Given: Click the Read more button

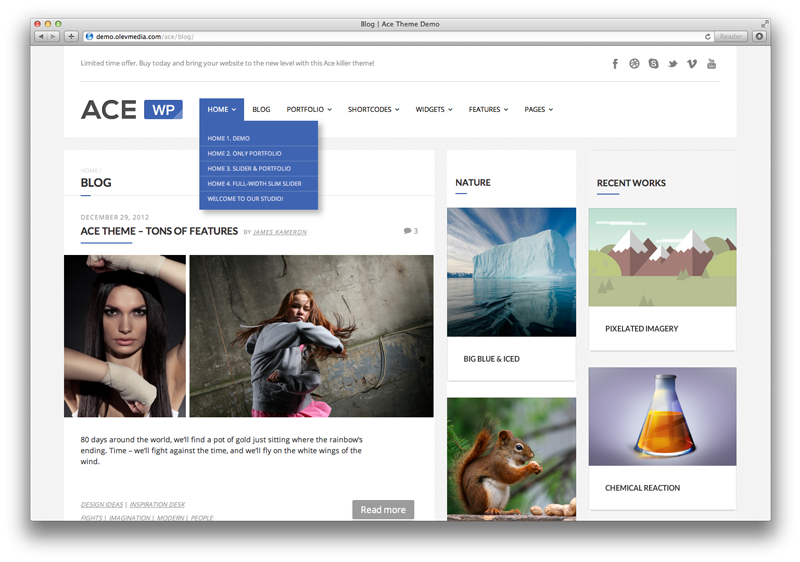Looking at the screenshot, I should [383, 509].
